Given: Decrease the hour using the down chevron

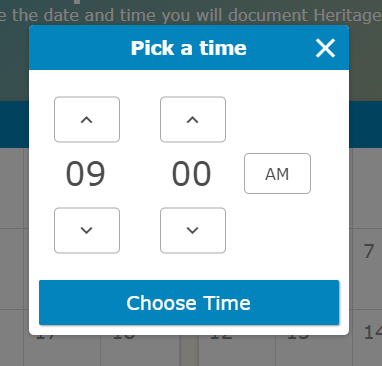Looking at the screenshot, I should point(87,230).
